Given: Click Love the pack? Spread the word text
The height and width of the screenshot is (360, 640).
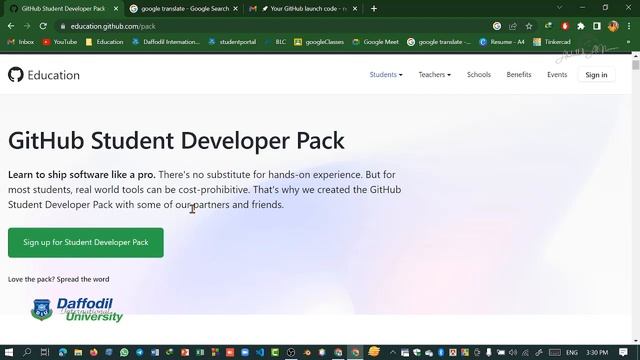Looking at the screenshot, I should click(58, 279).
